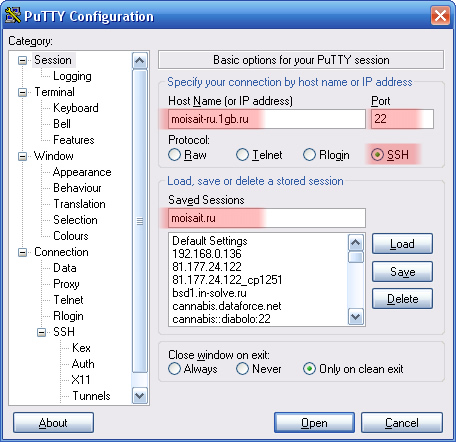
Task: Click category tree scroll up arrow
Action: pyautogui.click(x=139, y=61)
